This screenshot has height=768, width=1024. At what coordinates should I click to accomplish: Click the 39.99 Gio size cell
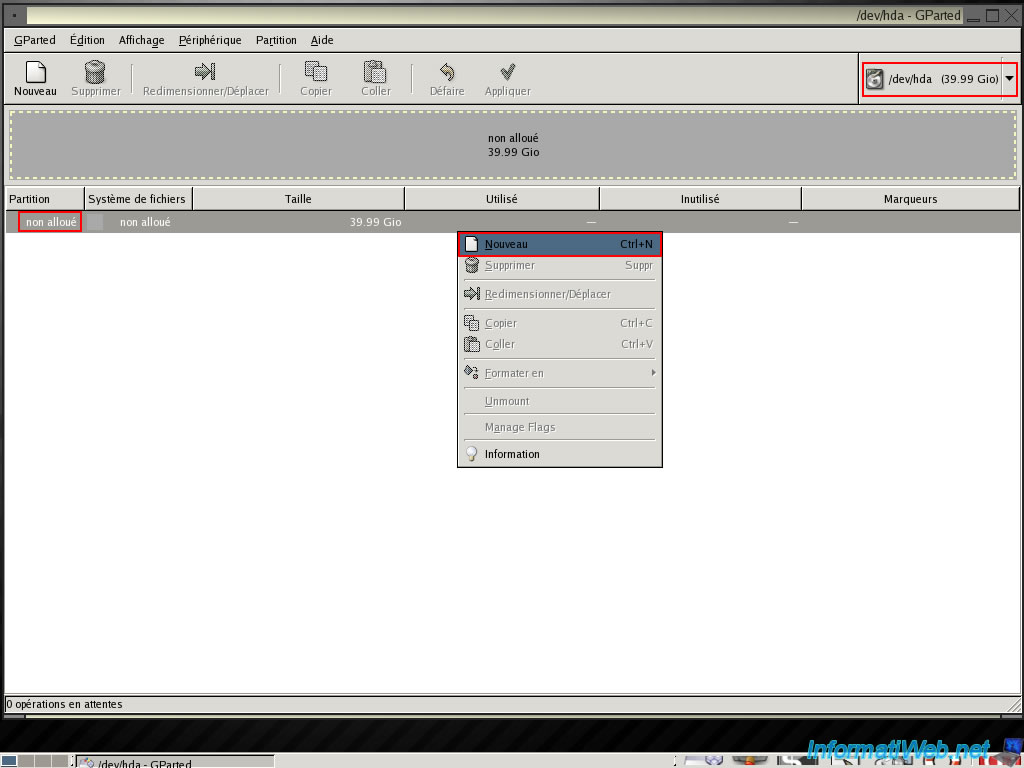(x=376, y=222)
